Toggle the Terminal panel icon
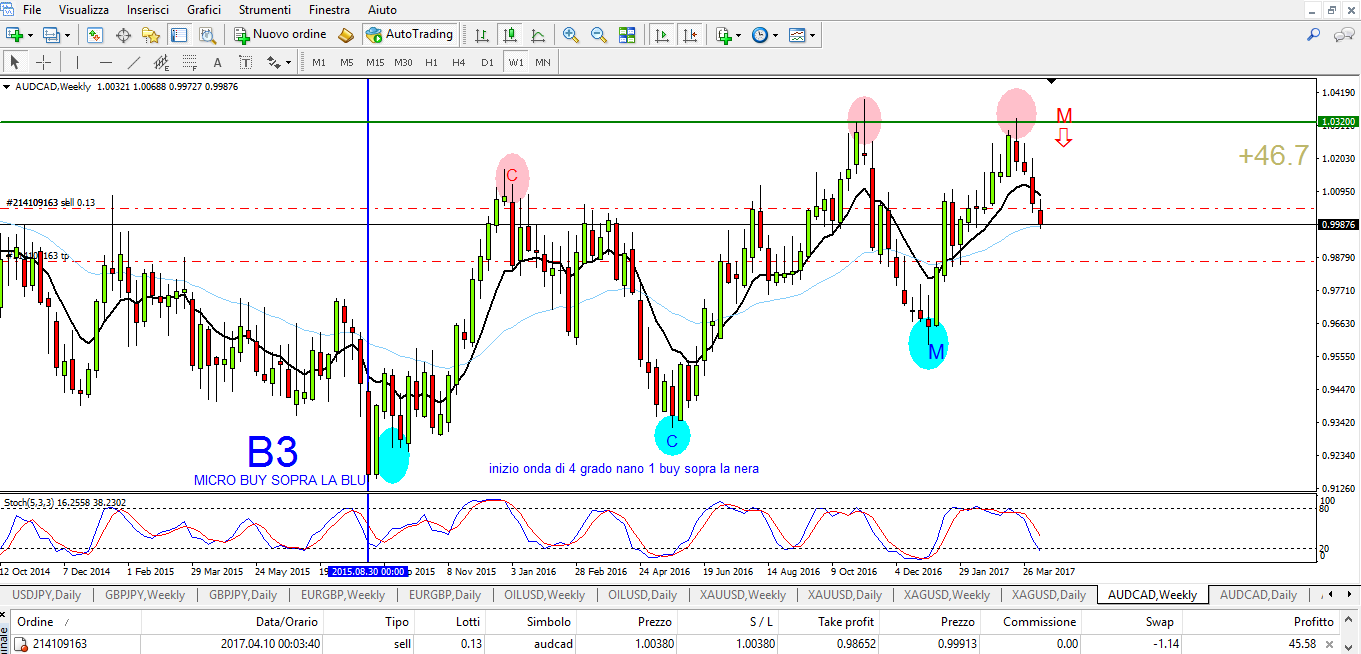Screen dimensions: 1361x654 pyautogui.click(x=179, y=35)
